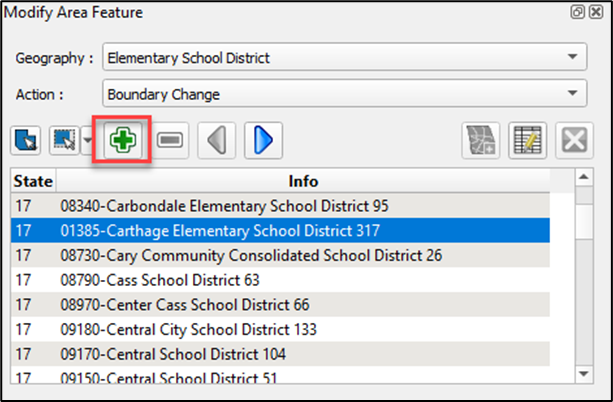The width and height of the screenshot is (613, 402).
Task: Open the Action dropdown
Action: click(344, 95)
